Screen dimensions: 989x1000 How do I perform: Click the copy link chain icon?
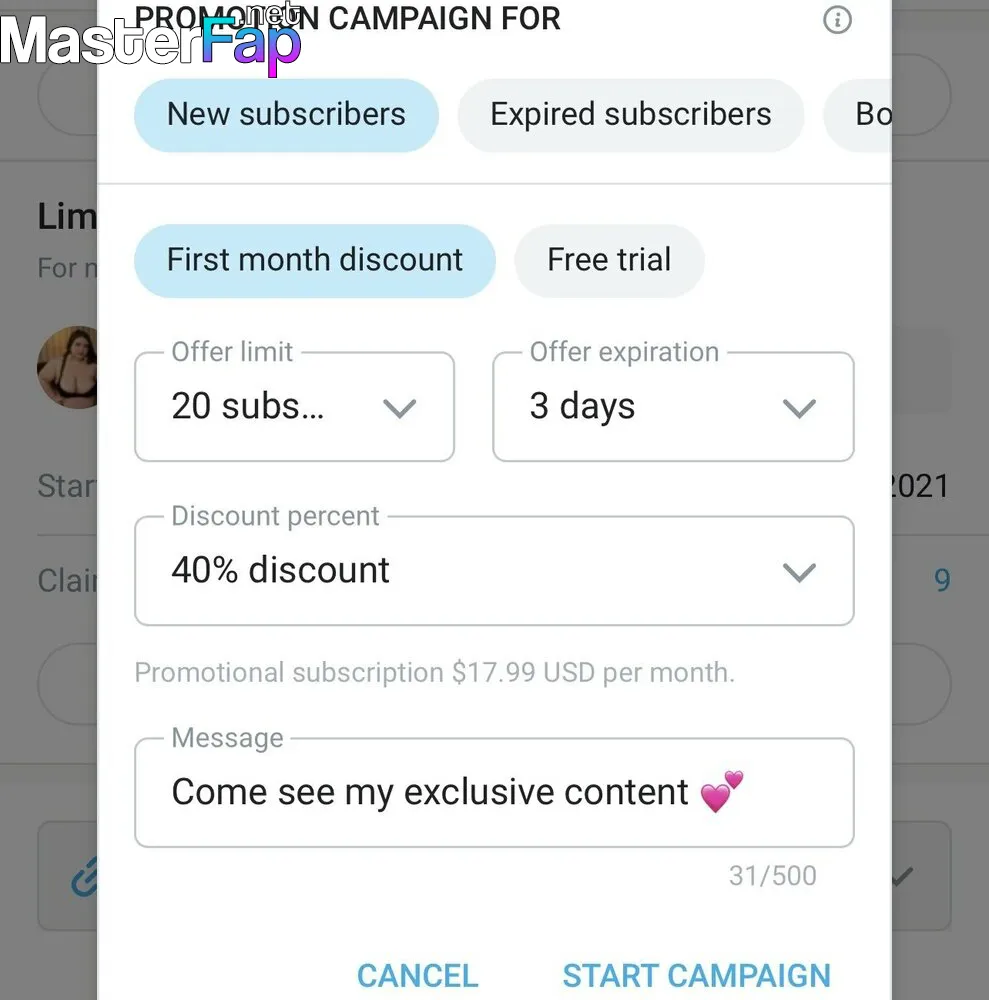pos(84,877)
